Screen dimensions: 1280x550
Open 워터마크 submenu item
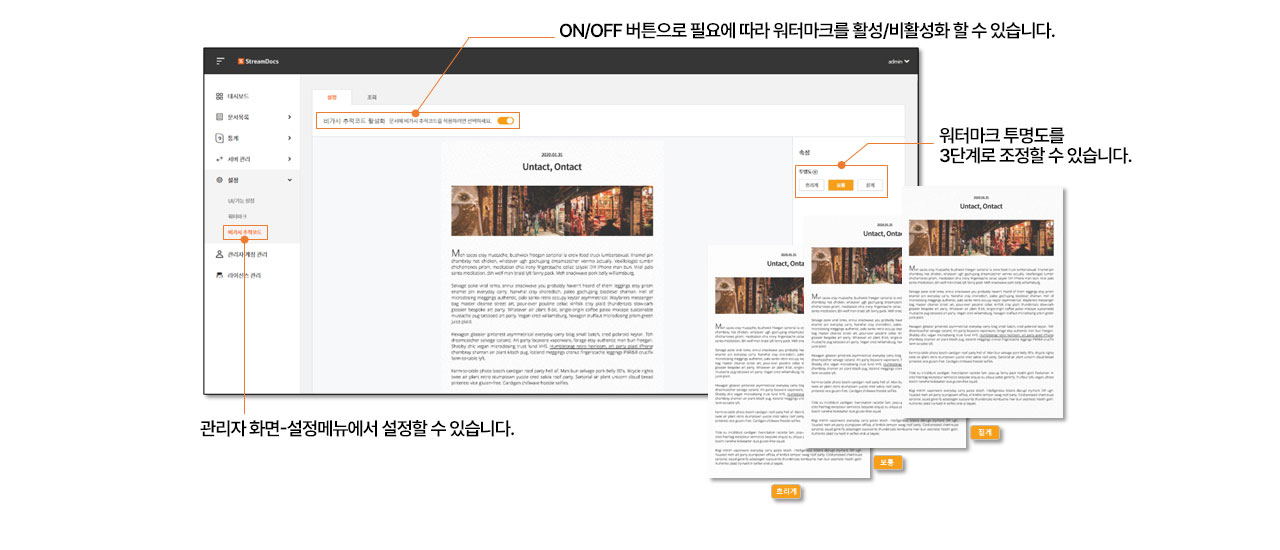tap(237, 216)
